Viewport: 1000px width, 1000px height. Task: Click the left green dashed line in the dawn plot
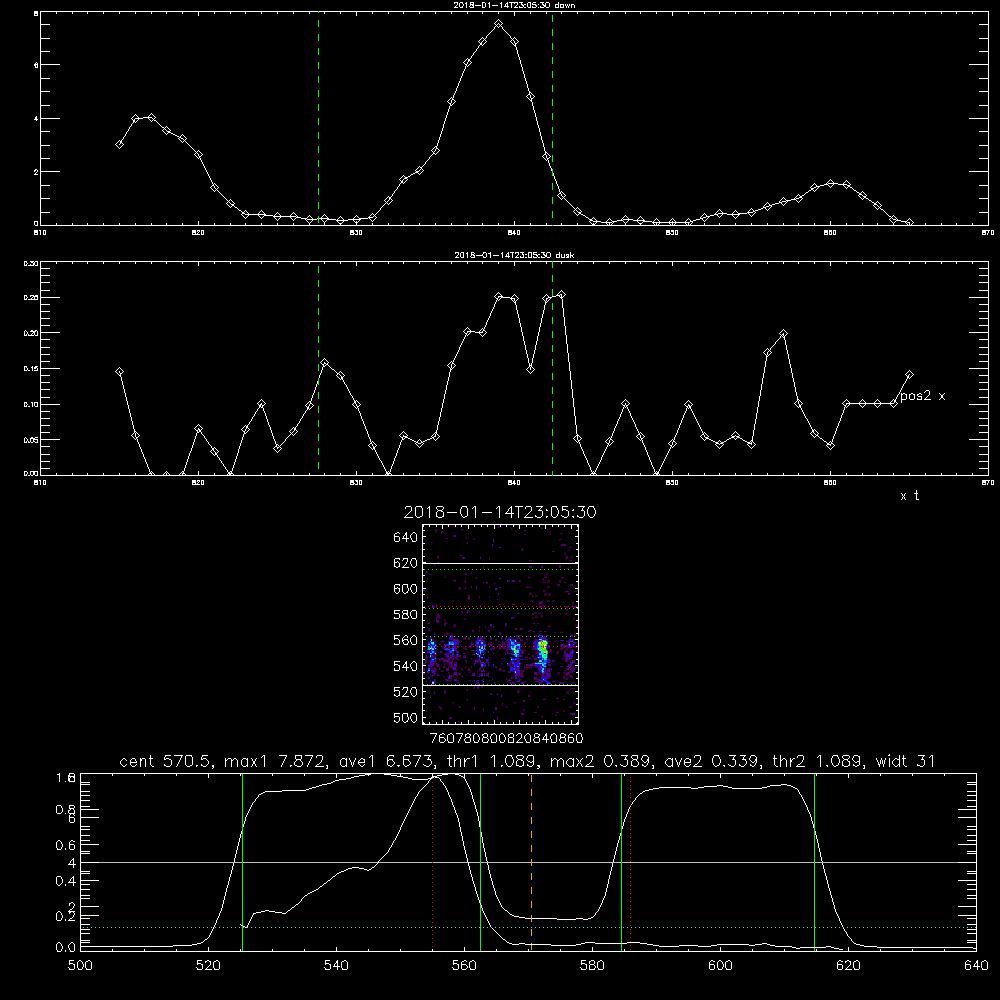318,119
